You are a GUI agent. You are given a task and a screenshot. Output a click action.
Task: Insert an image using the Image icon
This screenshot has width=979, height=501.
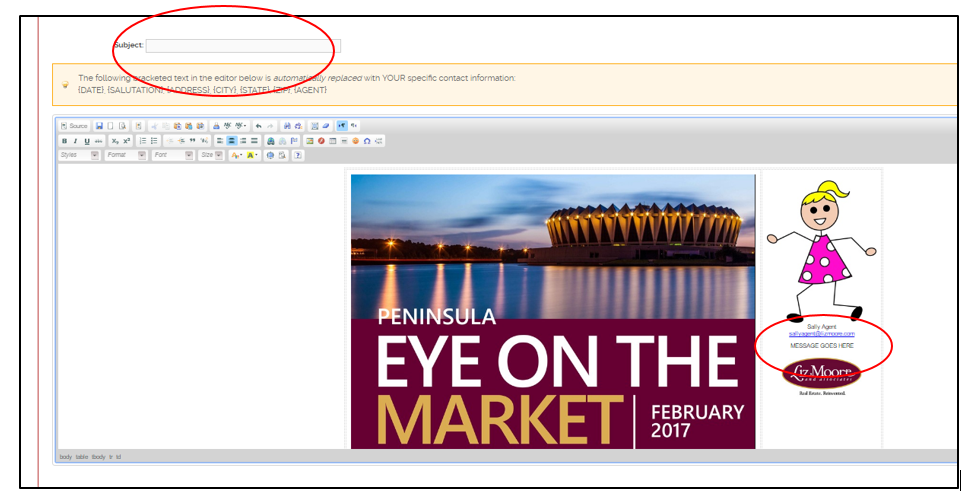point(310,141)
